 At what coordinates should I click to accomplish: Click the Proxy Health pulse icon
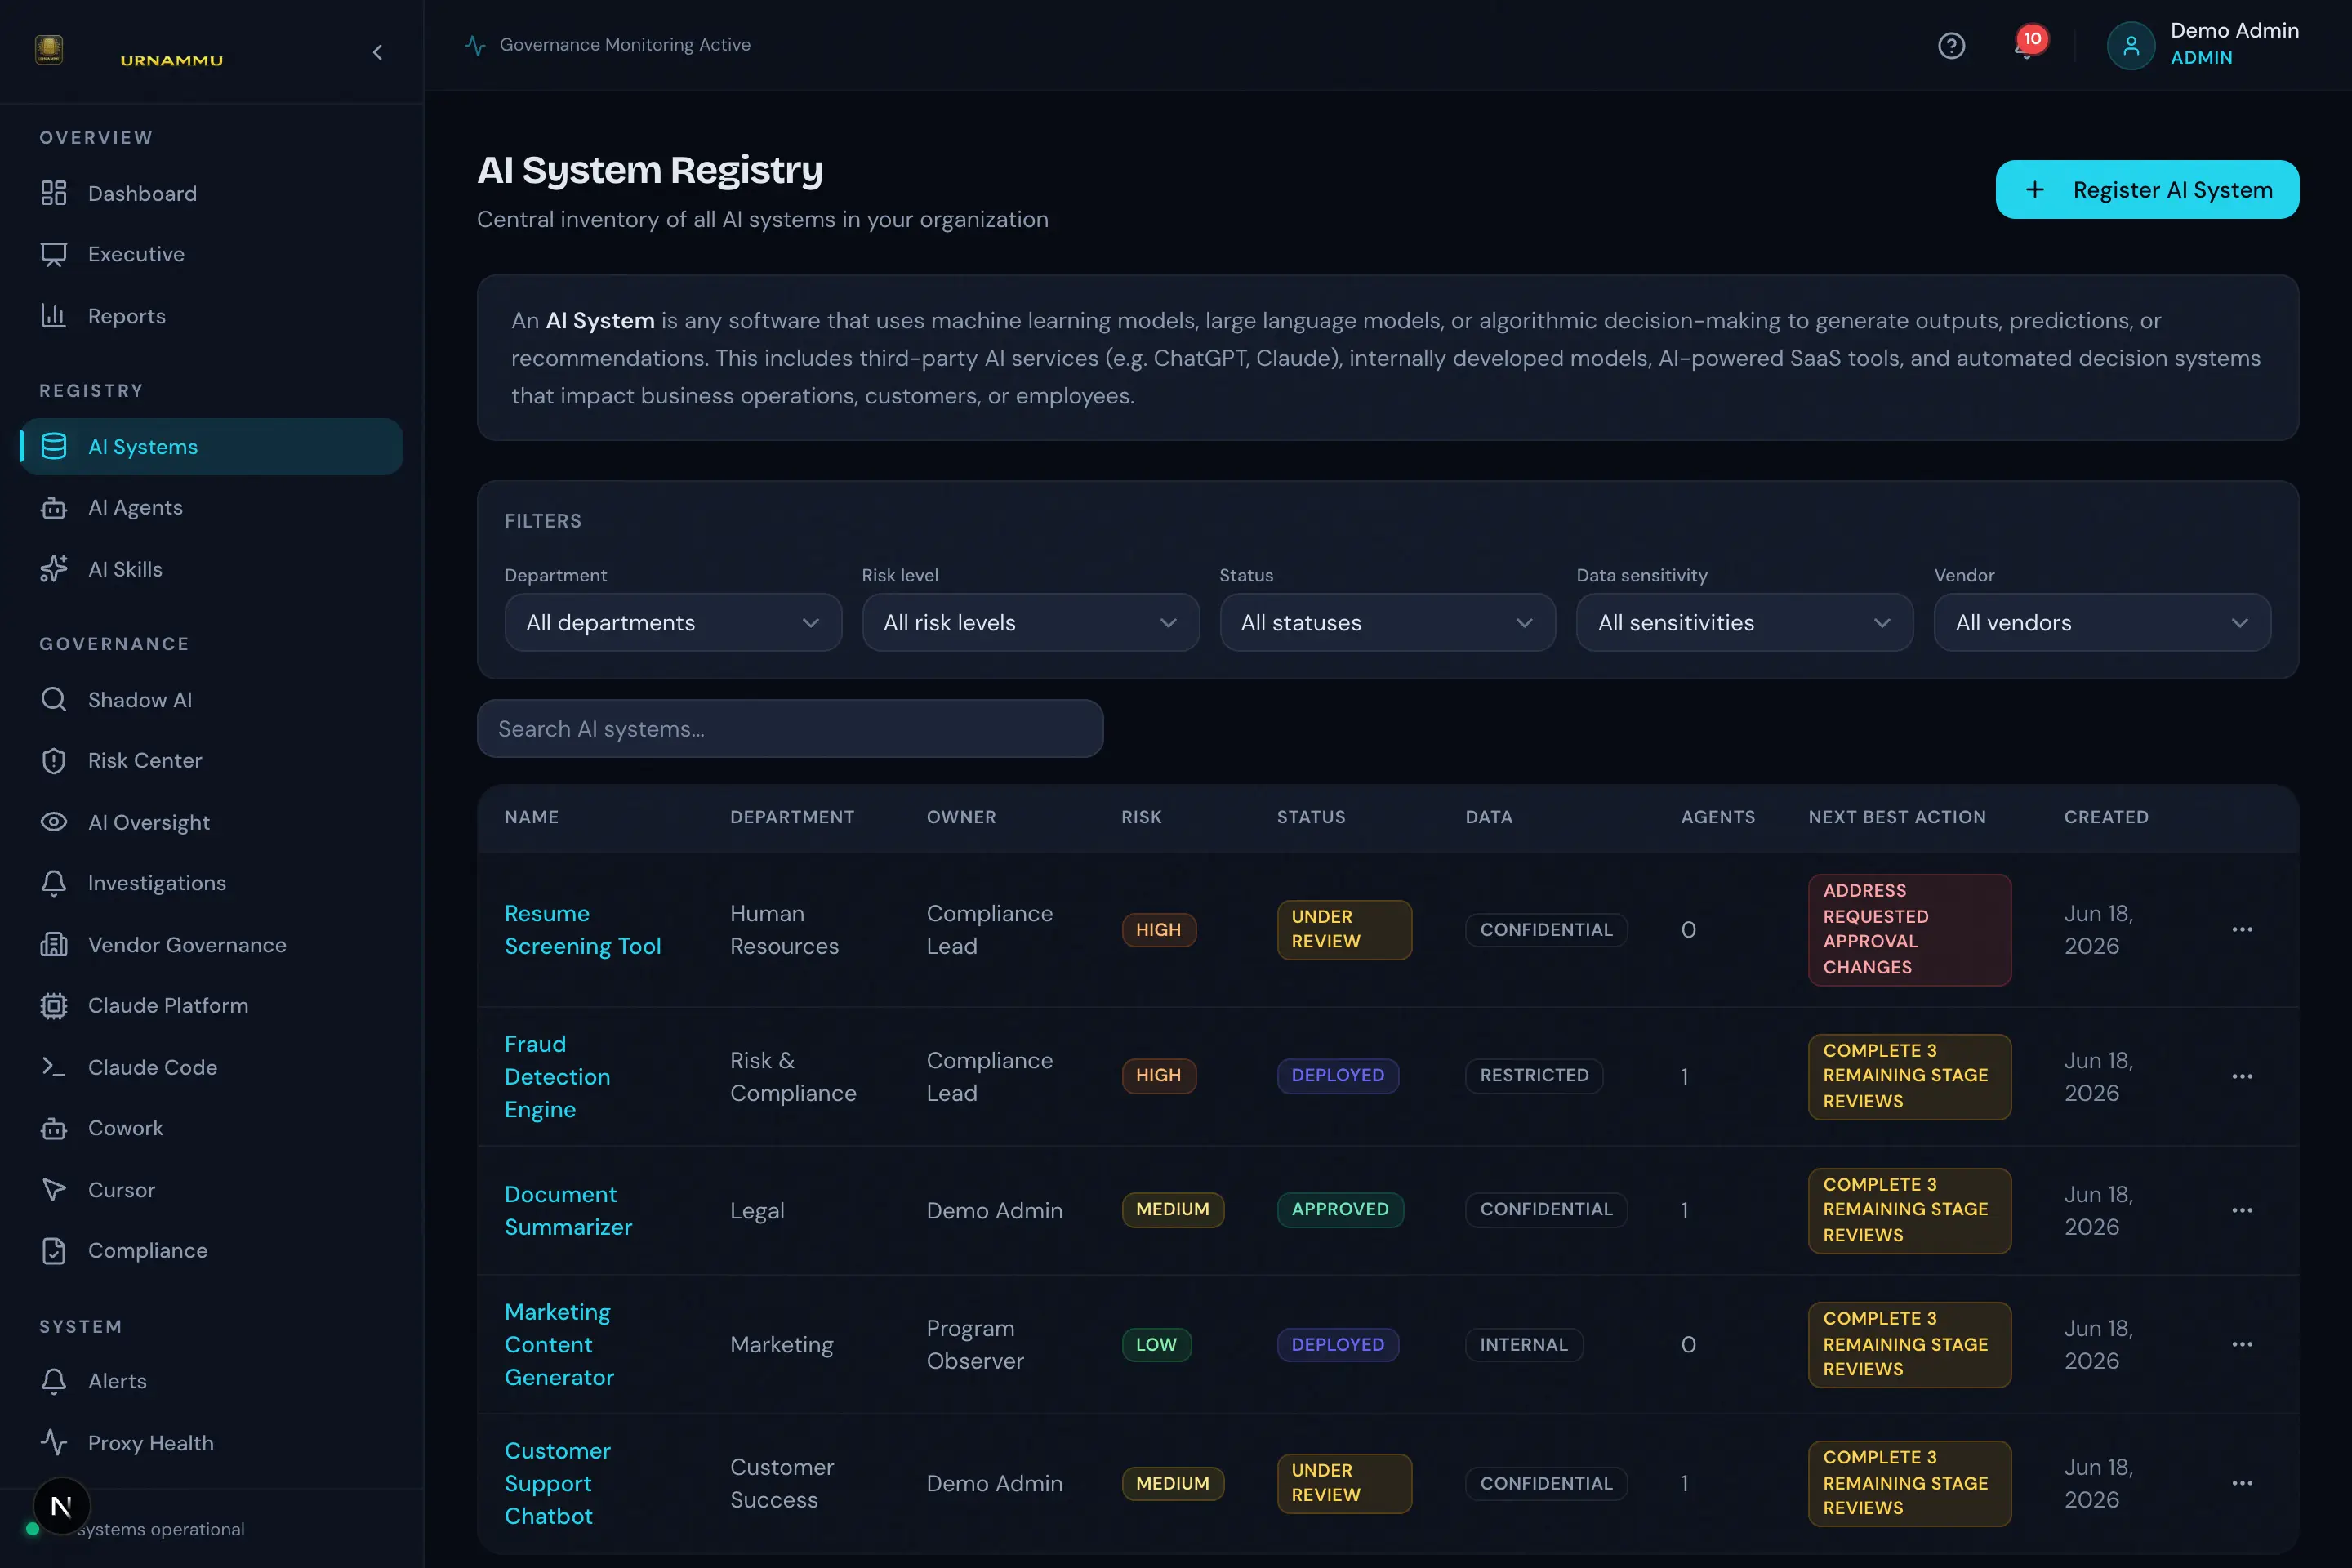[54, 1443]
